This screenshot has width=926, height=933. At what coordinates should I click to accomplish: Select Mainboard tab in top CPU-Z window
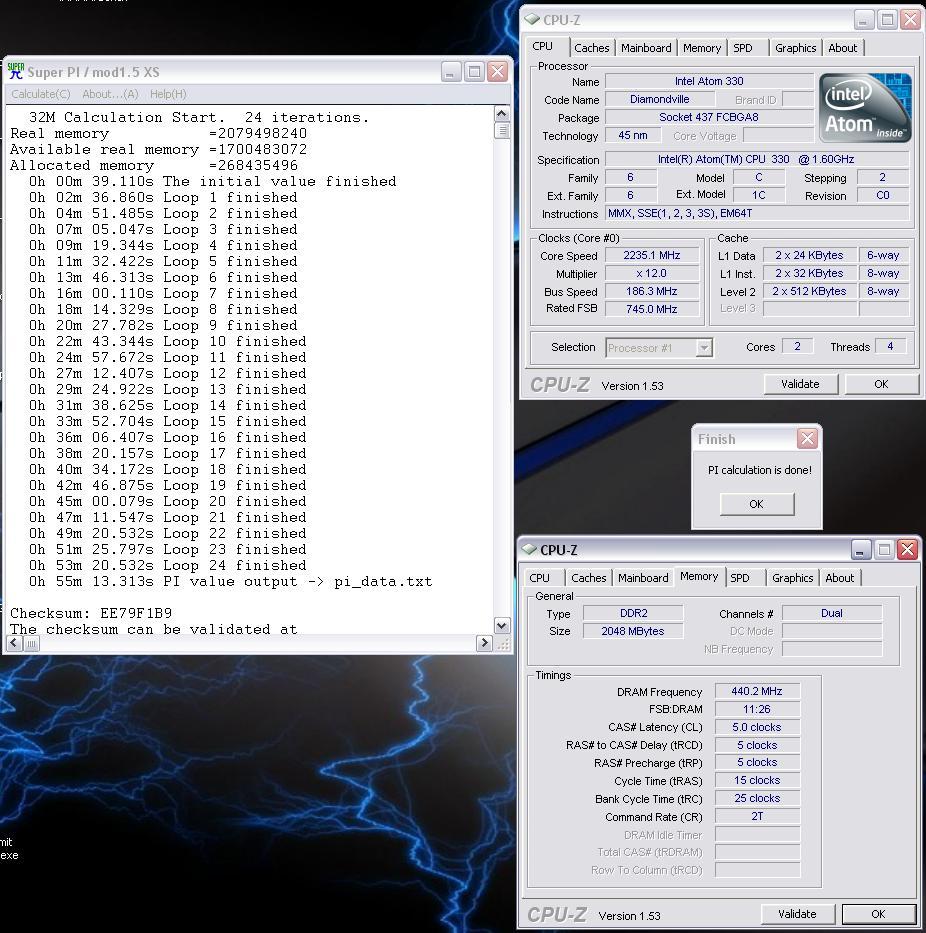[x=646, y=48]
